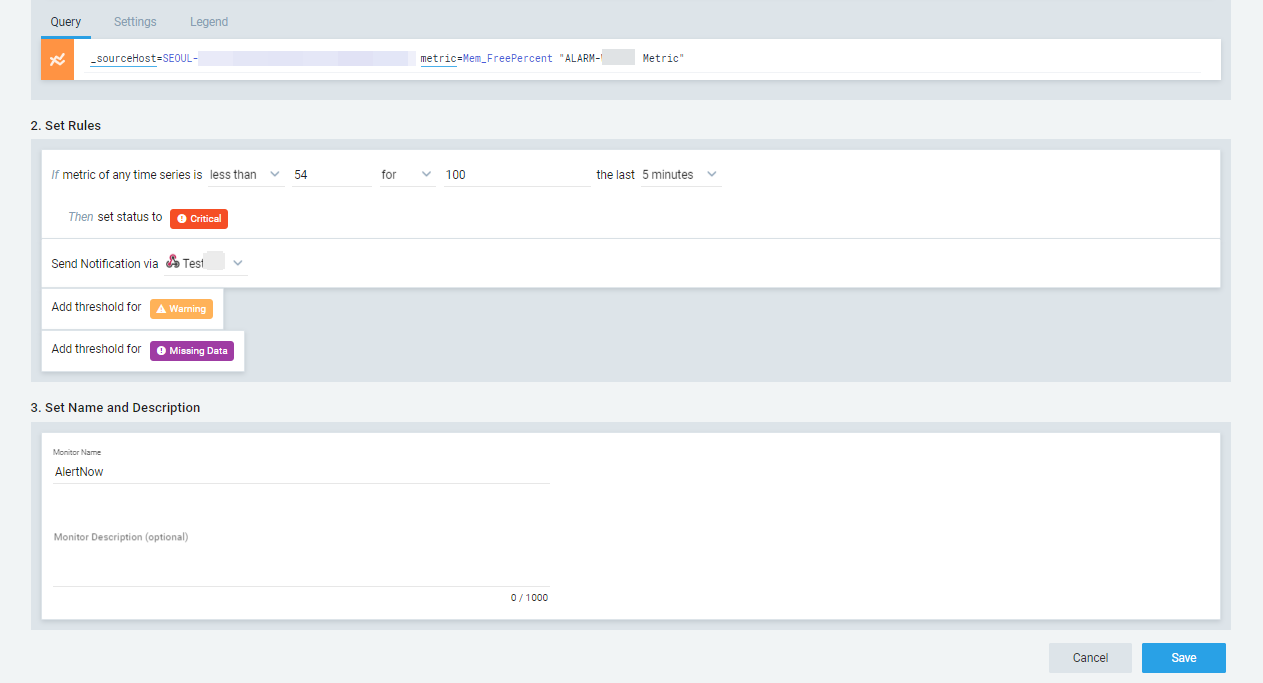
Task: Click the Mem_FreePercent metric value in query
Action: point(507,59)
